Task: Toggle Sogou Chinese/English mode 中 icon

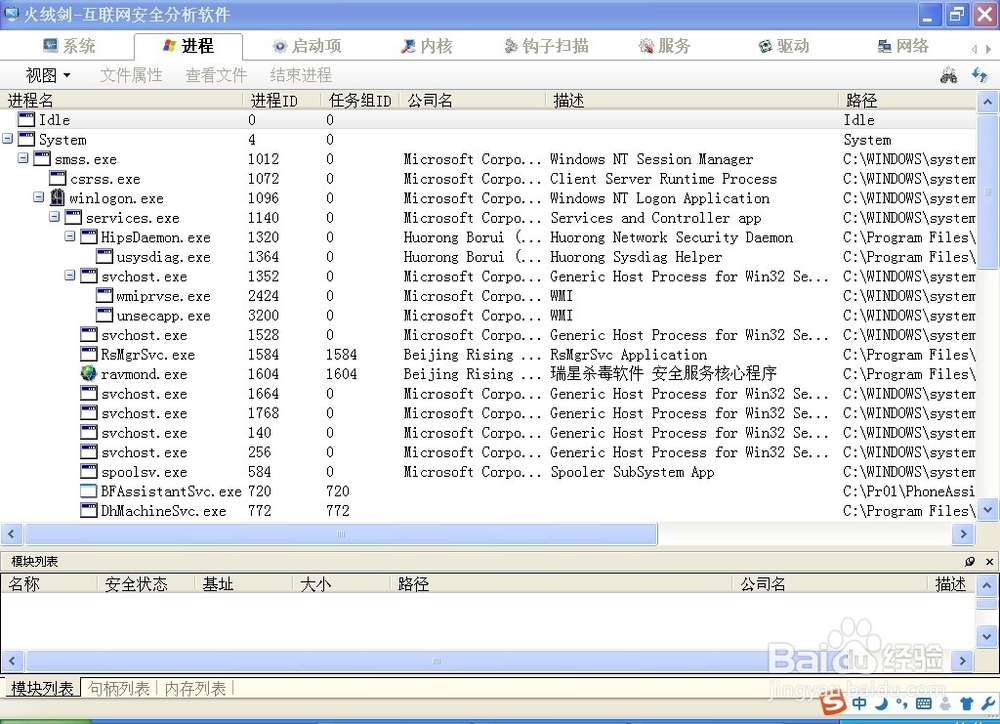Action: point(859,703)
